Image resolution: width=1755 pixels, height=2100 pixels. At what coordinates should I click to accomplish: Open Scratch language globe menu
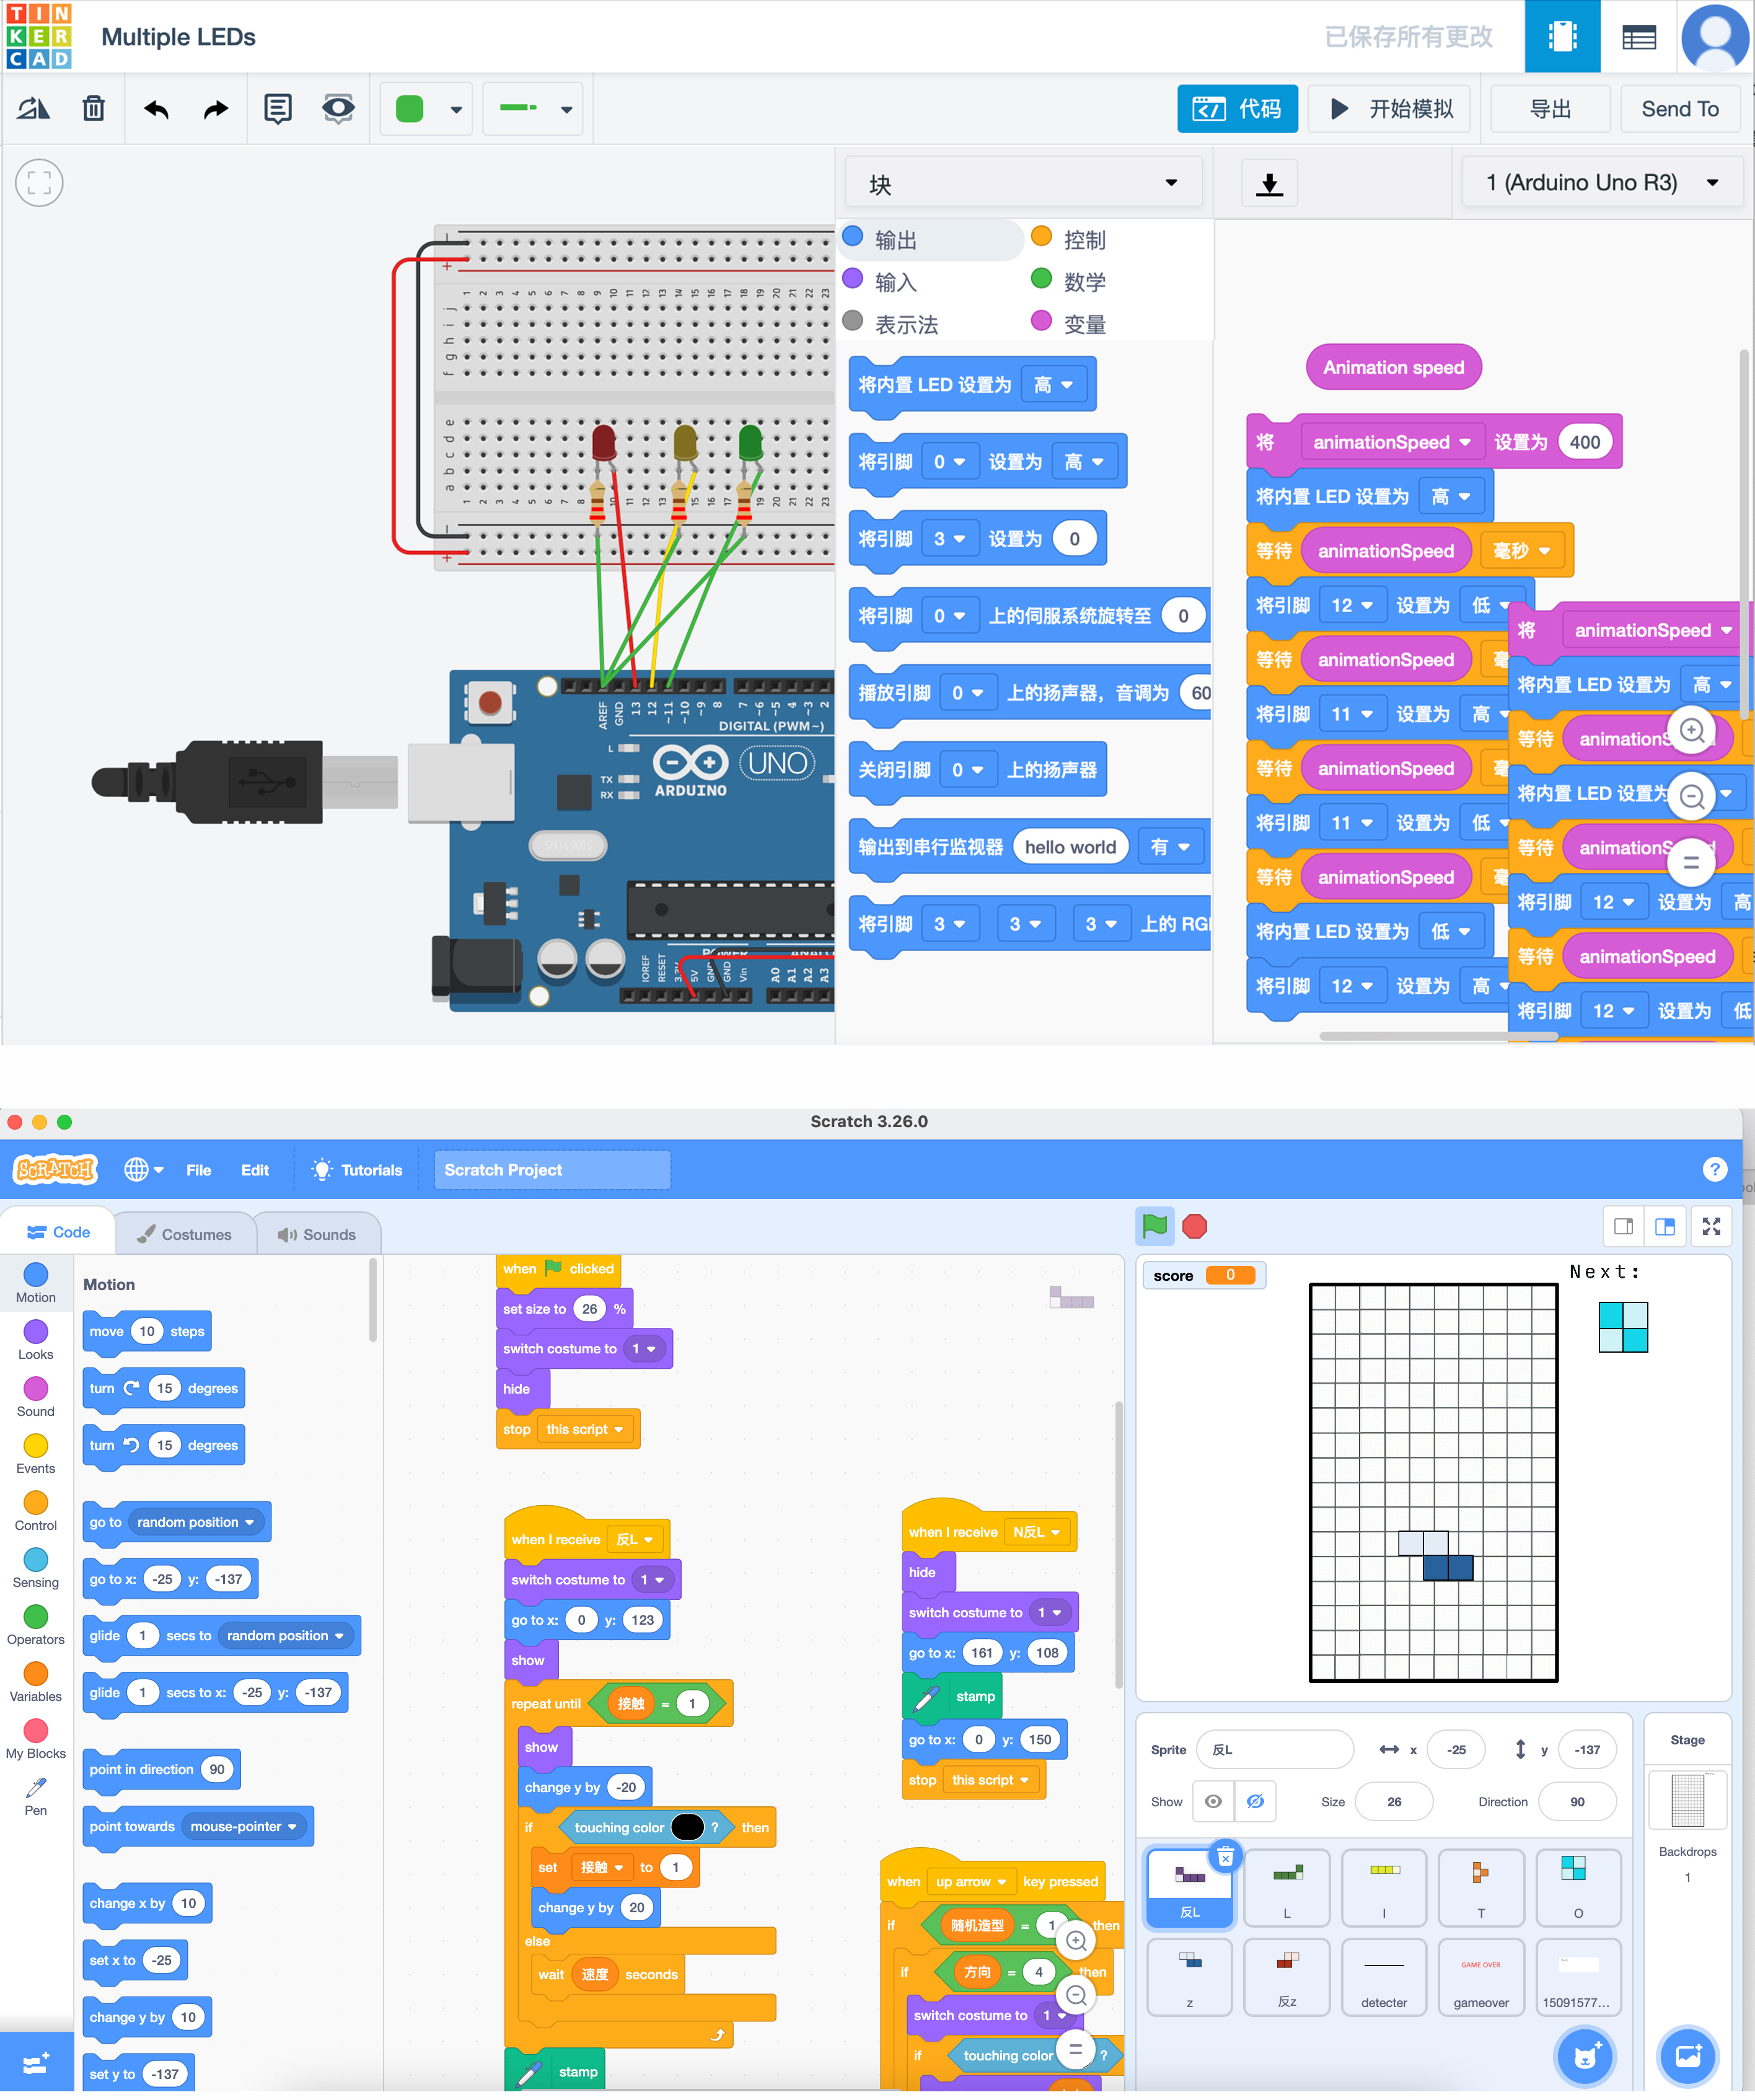point(144,1169)
